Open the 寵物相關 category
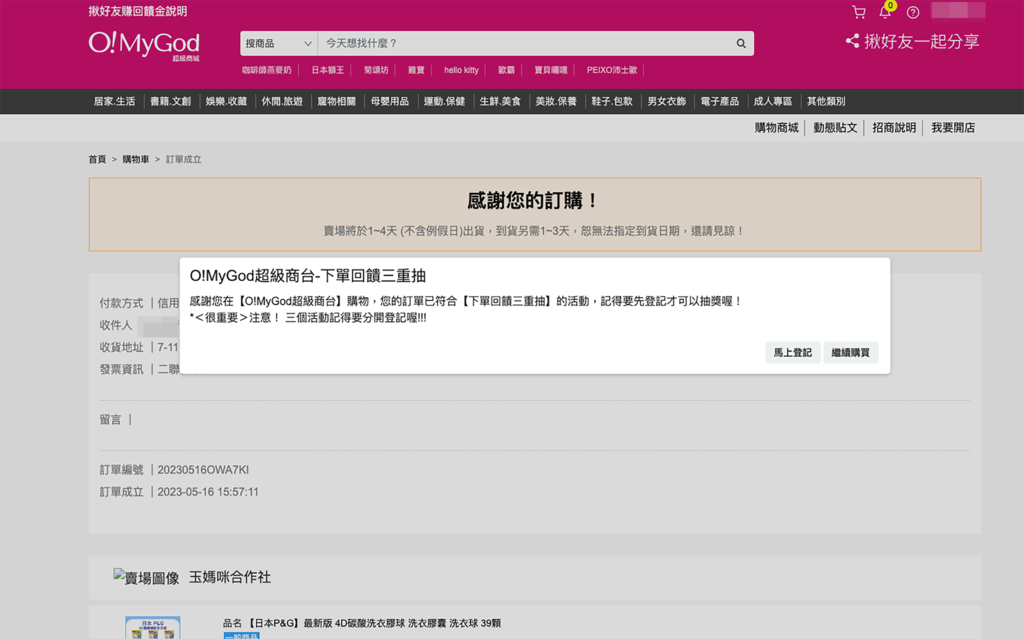1024x639 pixels. [336, 101]
